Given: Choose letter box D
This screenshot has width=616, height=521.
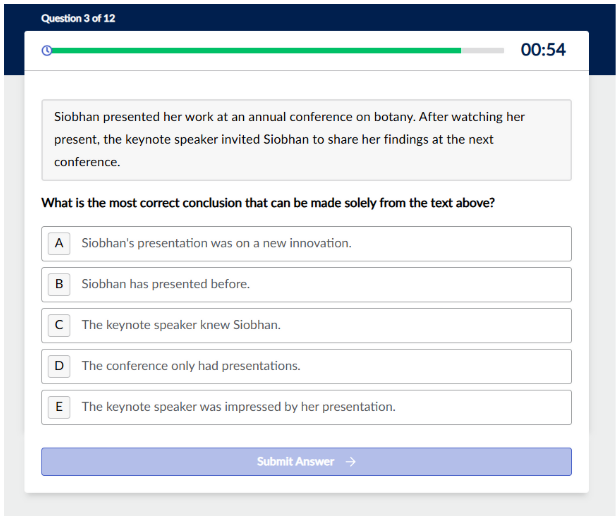Looking at the screenshot, I should [59, 366].
